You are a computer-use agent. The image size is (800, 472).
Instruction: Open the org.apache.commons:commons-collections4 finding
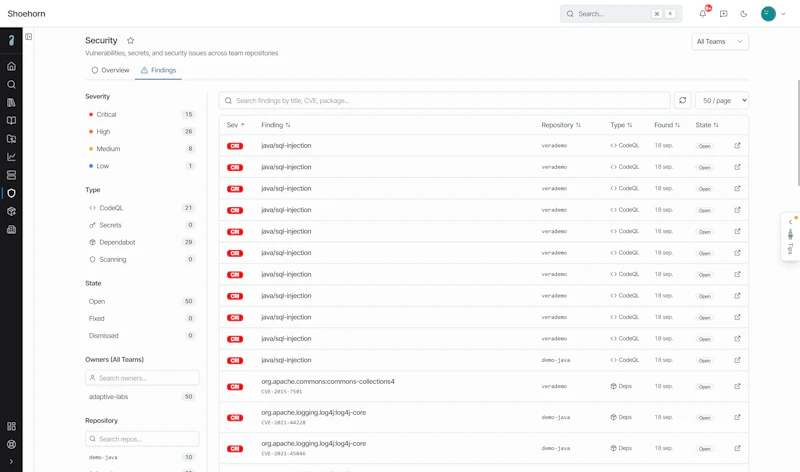pyautogui.click(x=328, y=382)
